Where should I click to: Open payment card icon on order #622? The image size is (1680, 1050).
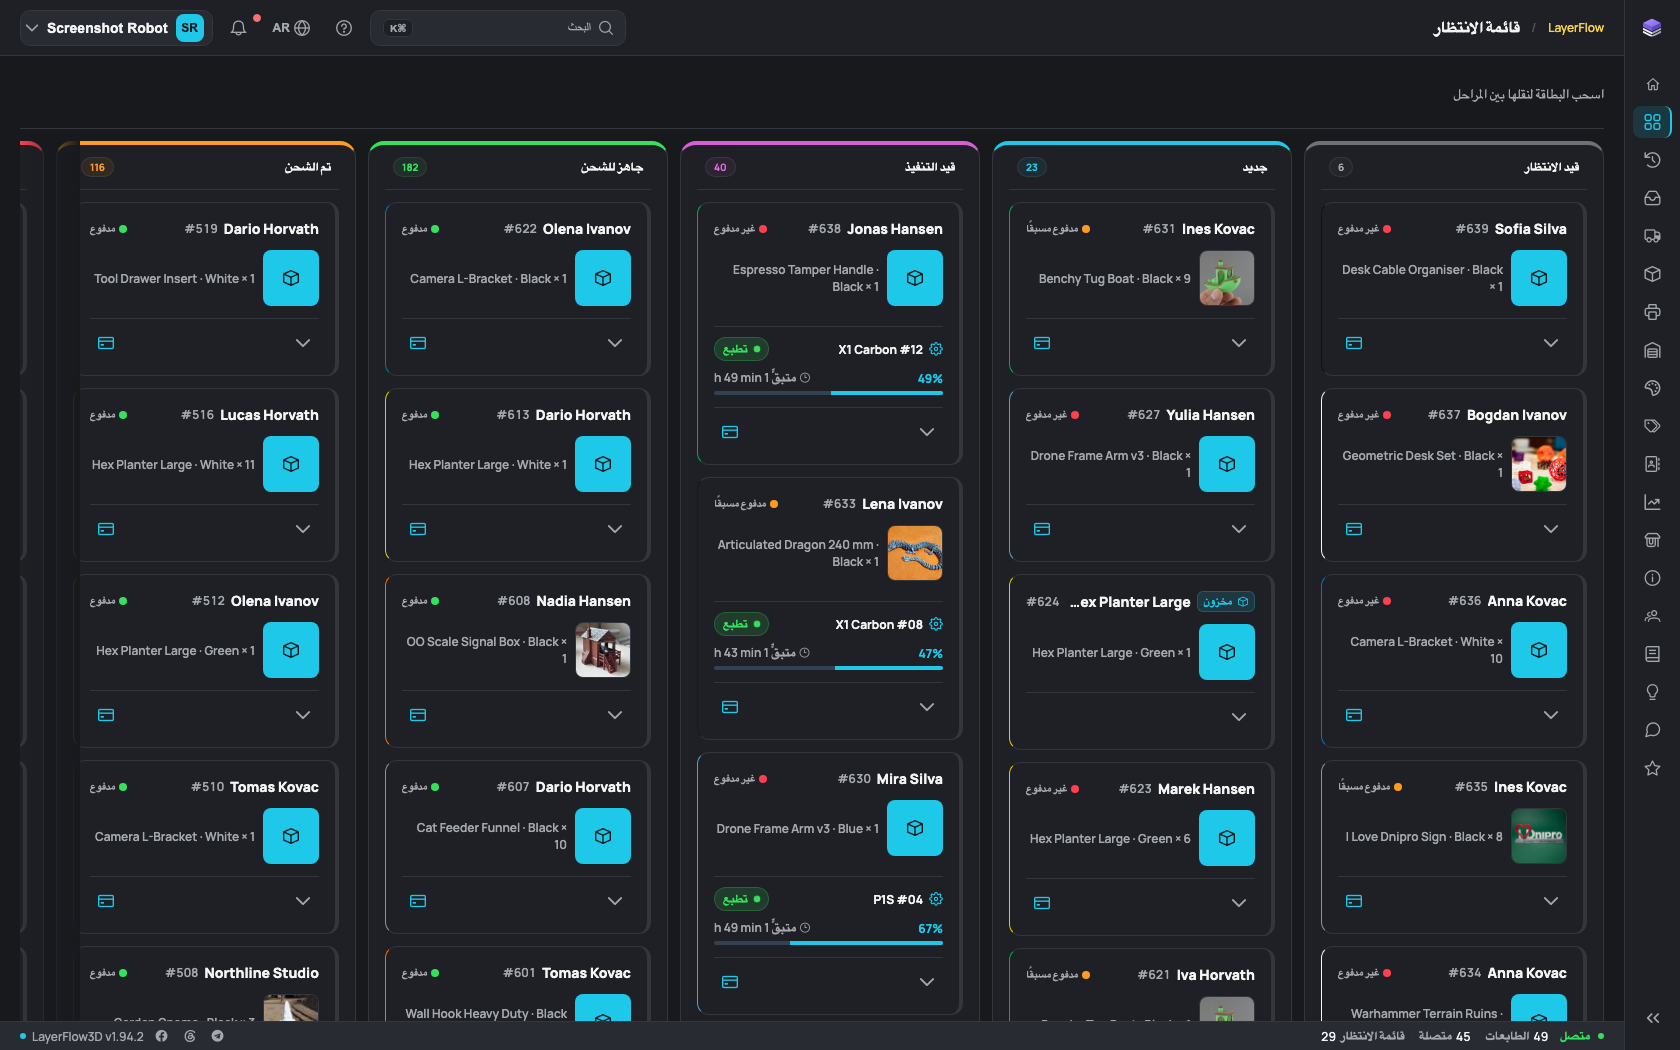[418, 343]
